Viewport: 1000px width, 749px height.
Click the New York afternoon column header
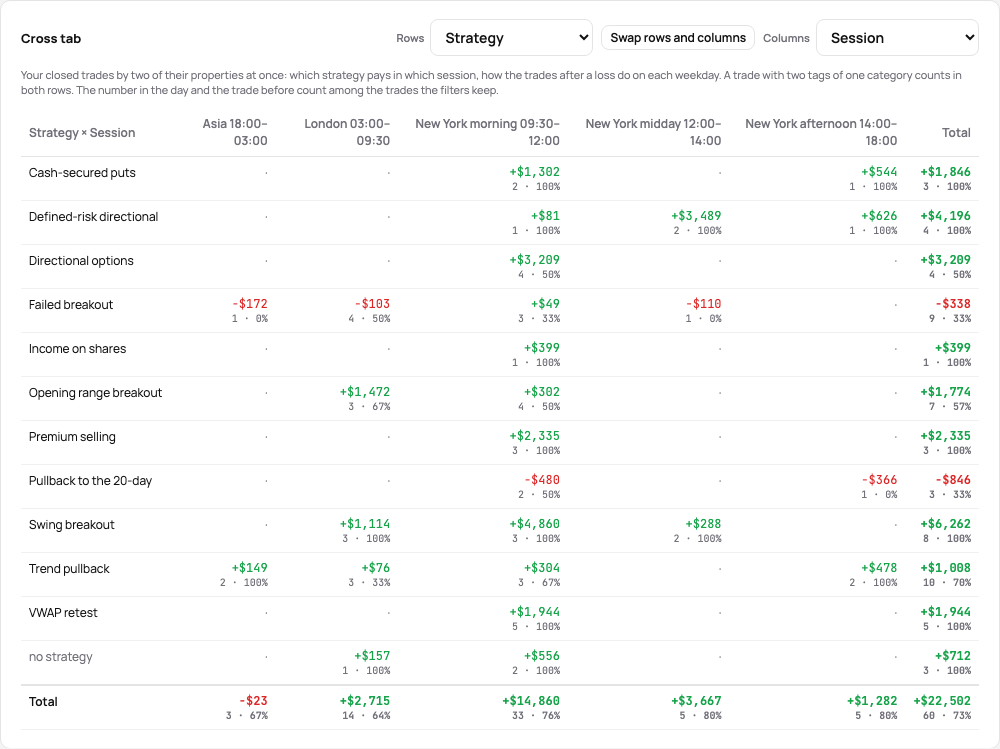tap(821, 132)
